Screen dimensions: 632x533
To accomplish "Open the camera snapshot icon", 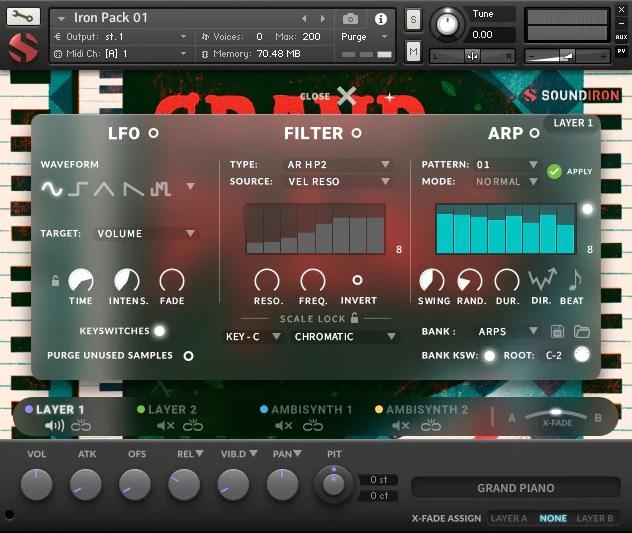I will click(350, 19).
